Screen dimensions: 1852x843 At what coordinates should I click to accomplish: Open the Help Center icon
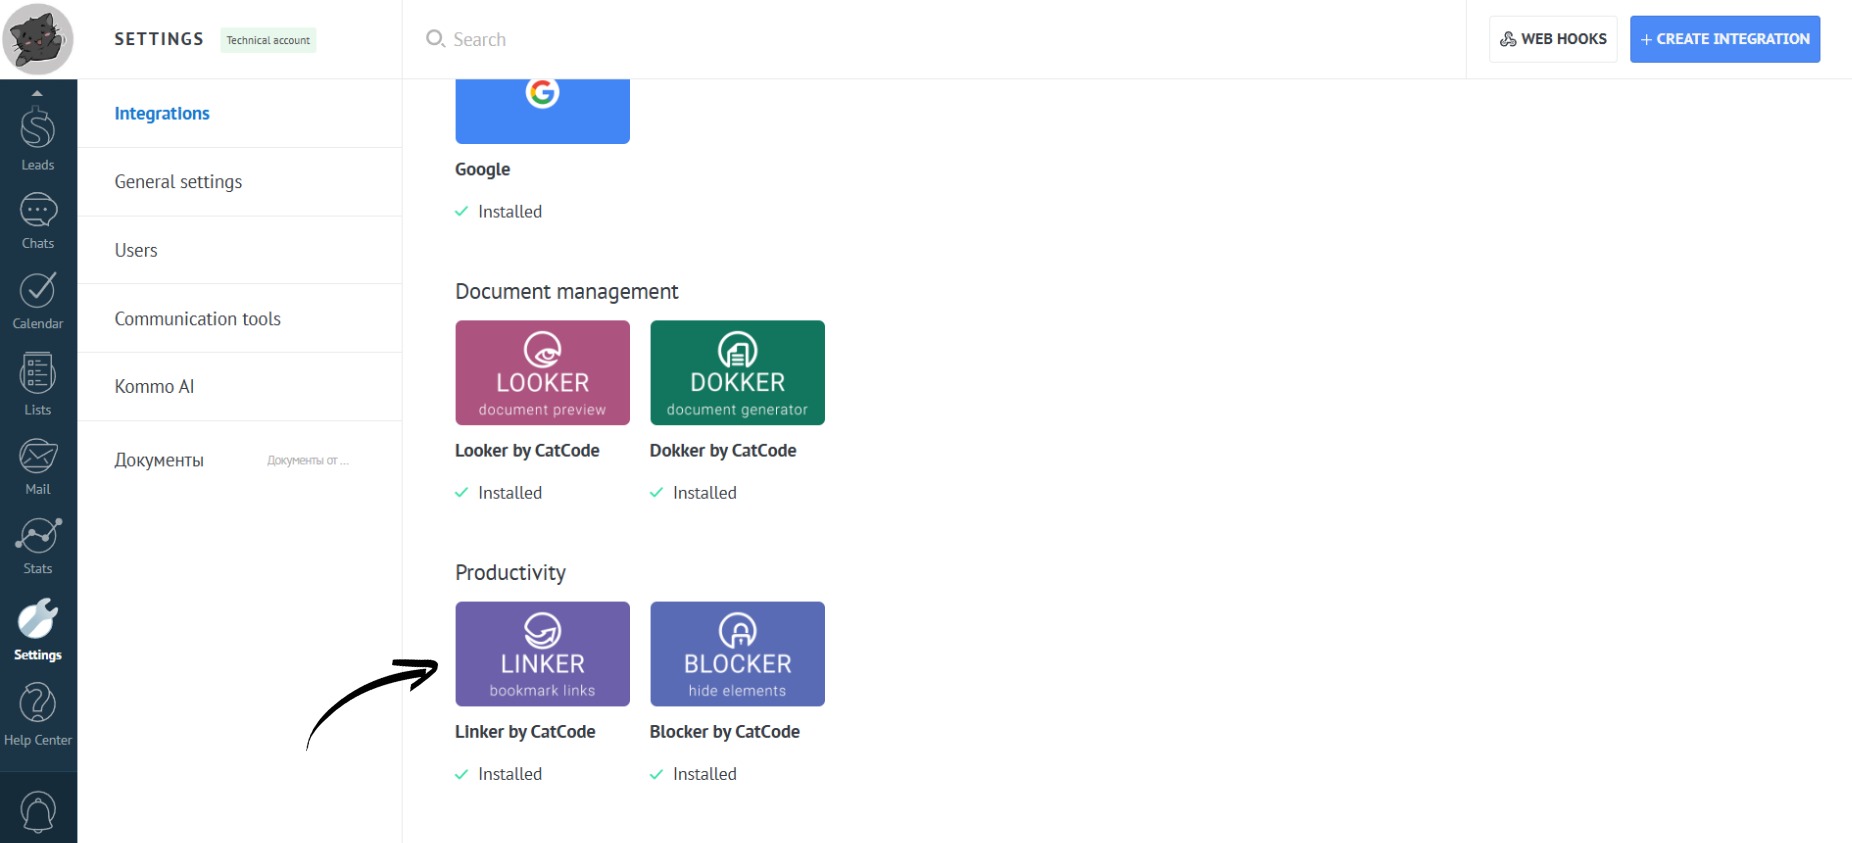pyautogui.click(x=38, y=714)
